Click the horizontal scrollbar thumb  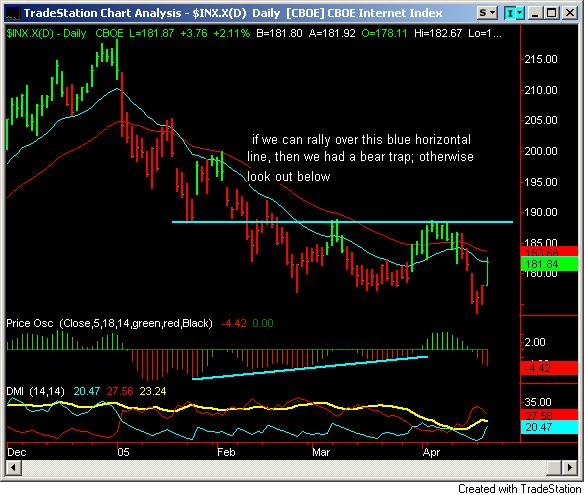(554, 467)
